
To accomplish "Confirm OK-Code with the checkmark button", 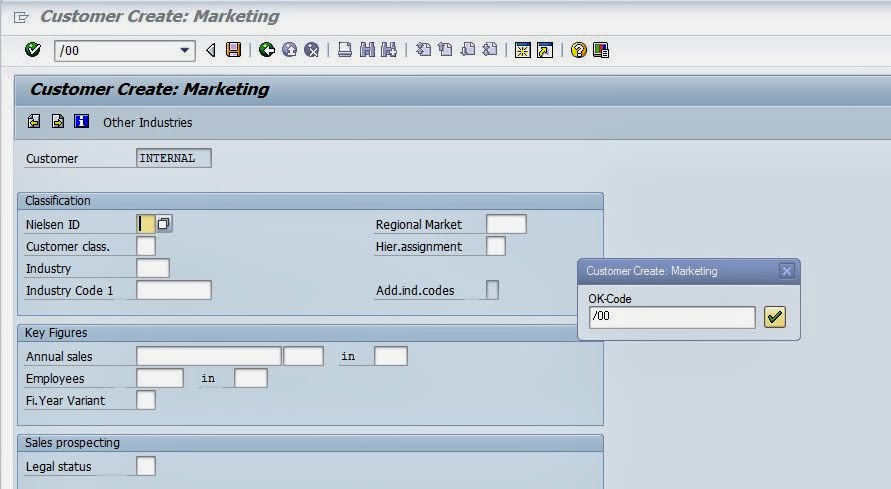I will 775,317.
